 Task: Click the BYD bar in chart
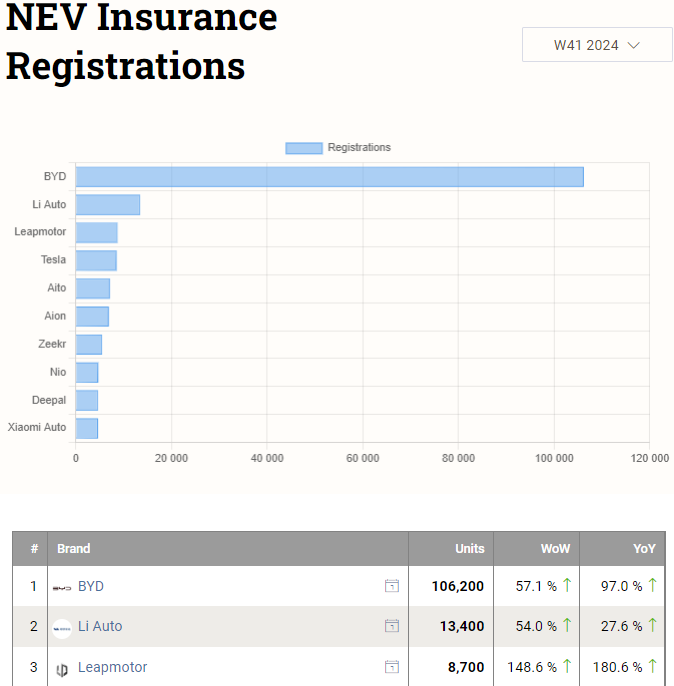(330, 177)
